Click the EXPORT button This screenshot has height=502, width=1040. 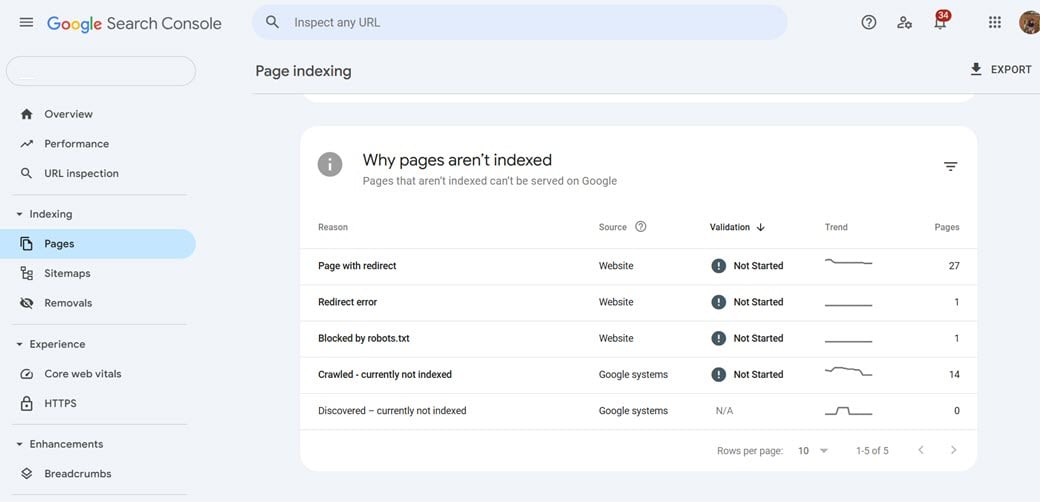[x=1001, y=70]
